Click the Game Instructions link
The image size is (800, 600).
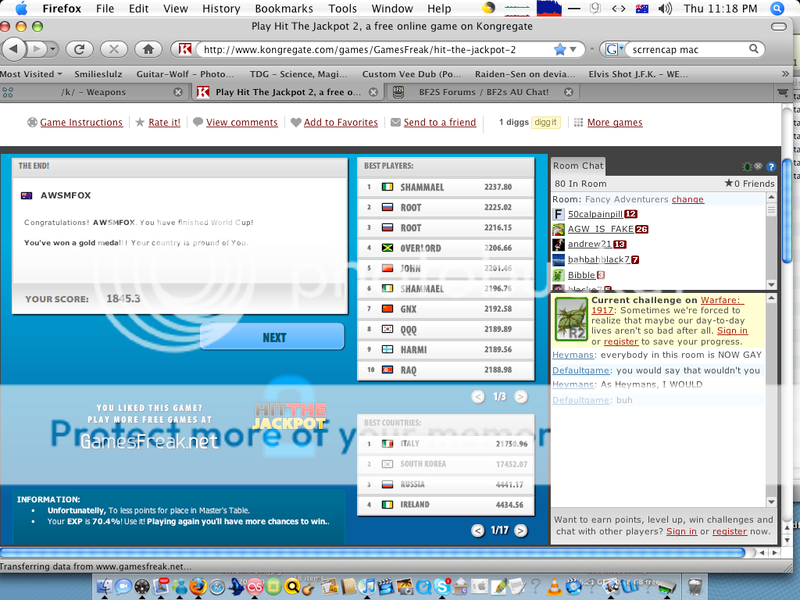[81, 122]
